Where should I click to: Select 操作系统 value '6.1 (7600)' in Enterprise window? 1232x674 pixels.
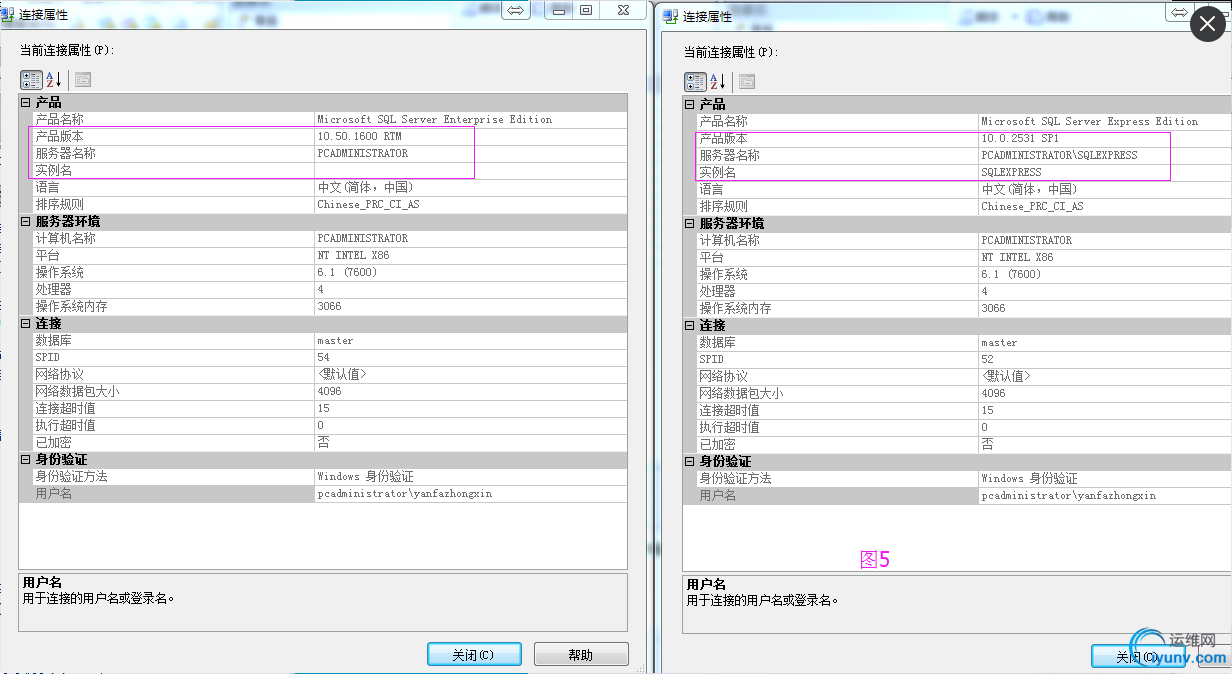[x=346, y=272]
